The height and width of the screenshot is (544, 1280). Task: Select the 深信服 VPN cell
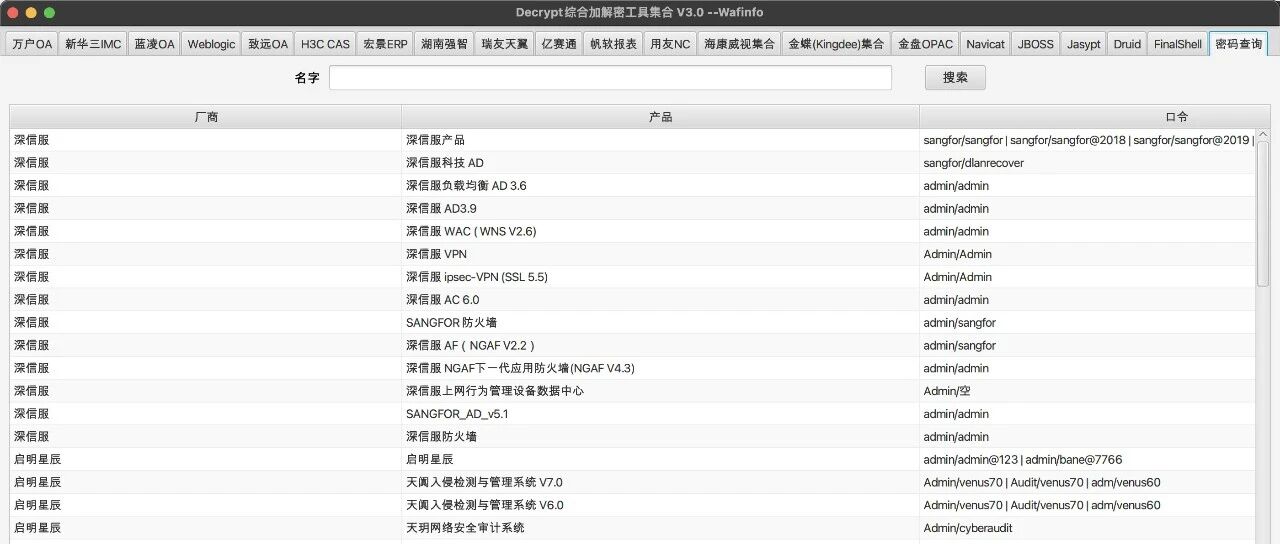tap(661, 254)
